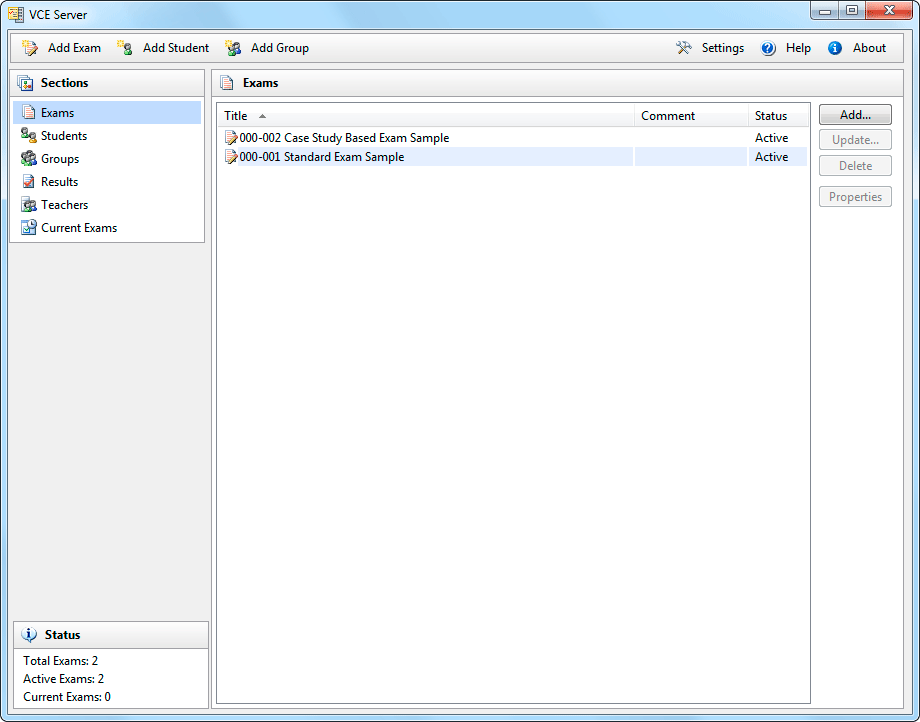Select '000-001 Standard Exam Sample' title
Screen dimensions: 920x722
pos(322,157)
